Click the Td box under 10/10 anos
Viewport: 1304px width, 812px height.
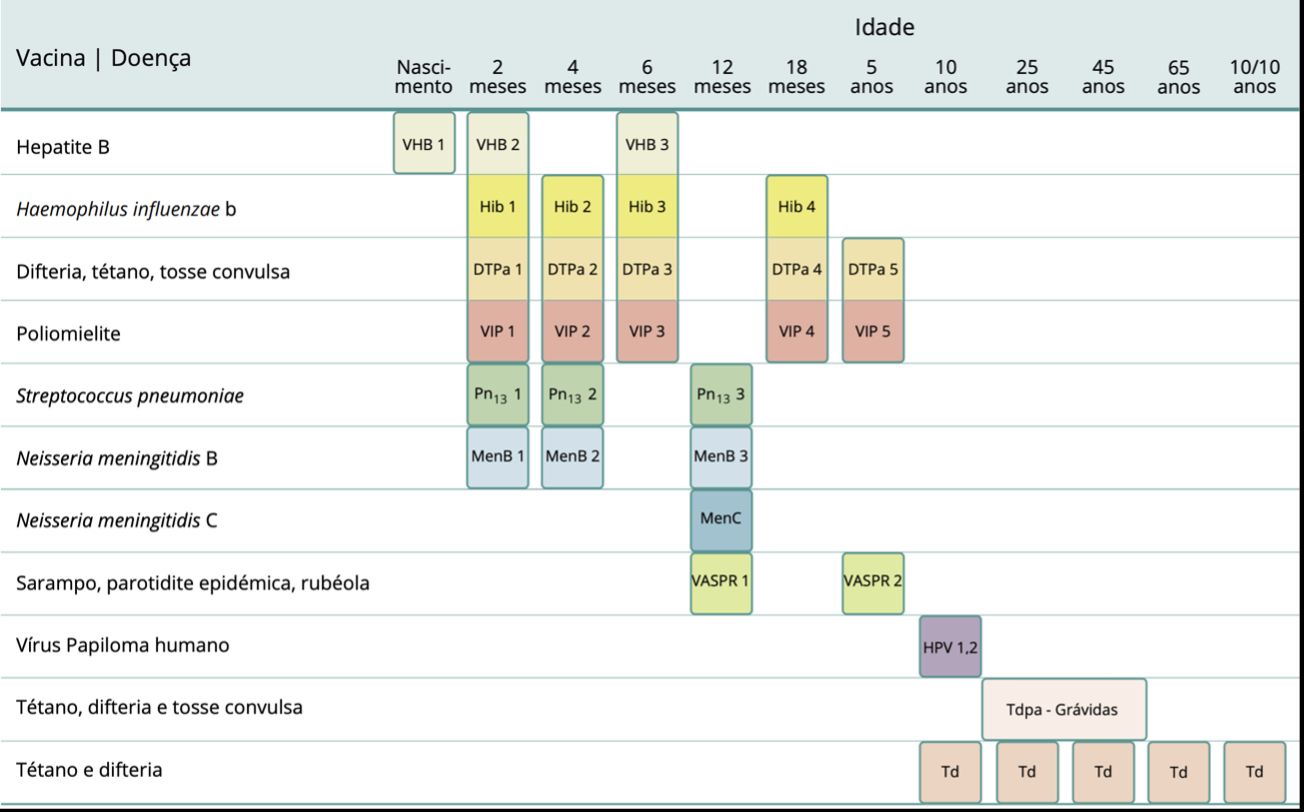click(x=1254, y=772)
